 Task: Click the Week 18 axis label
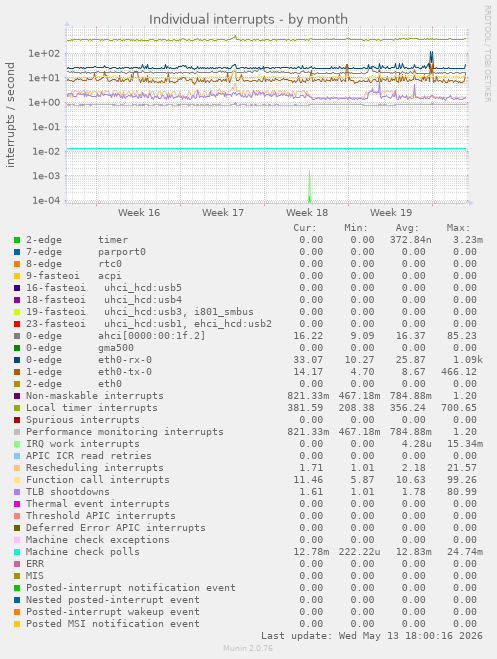307,213
